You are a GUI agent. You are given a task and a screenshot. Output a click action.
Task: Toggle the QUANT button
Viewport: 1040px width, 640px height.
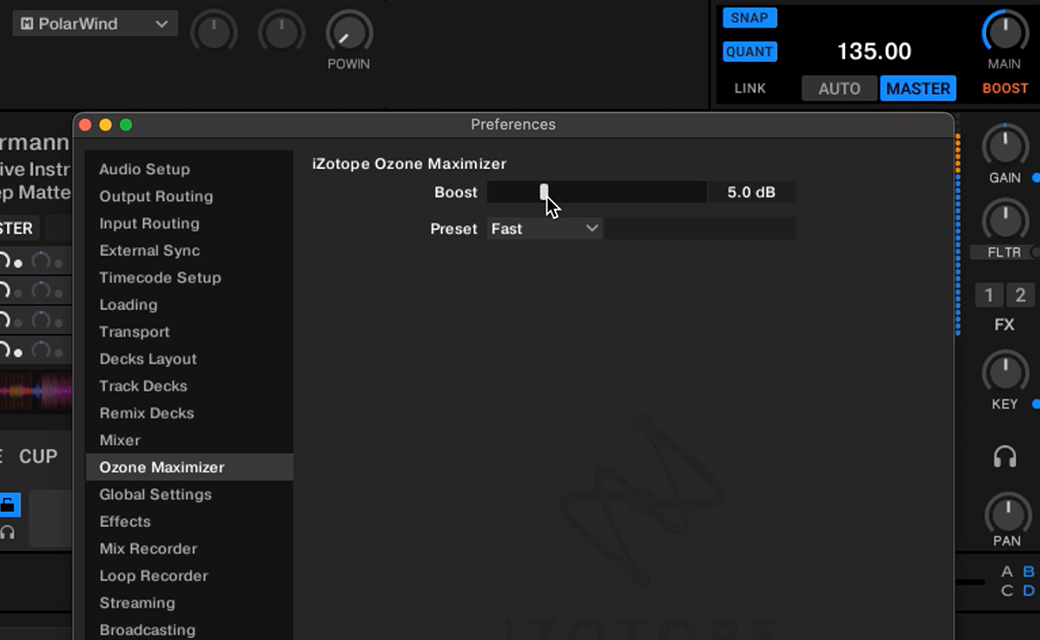(x=749, y=52)
